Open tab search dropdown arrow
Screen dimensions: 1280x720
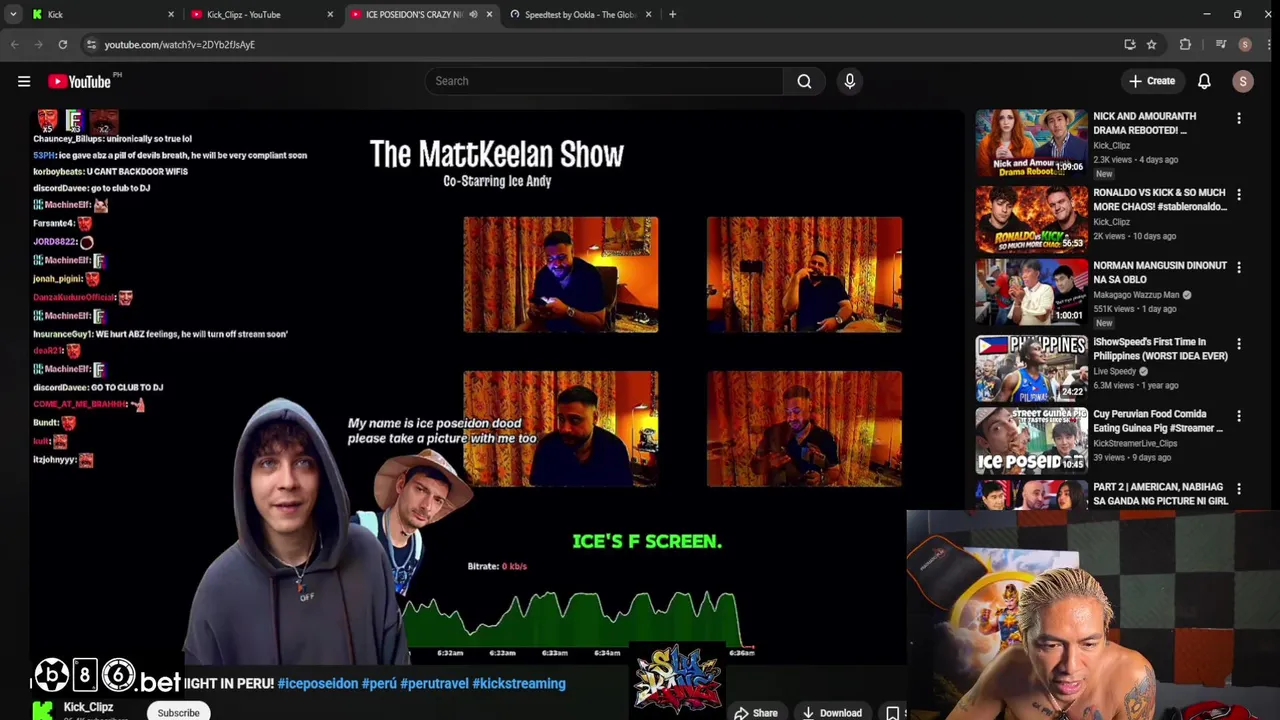13,14
